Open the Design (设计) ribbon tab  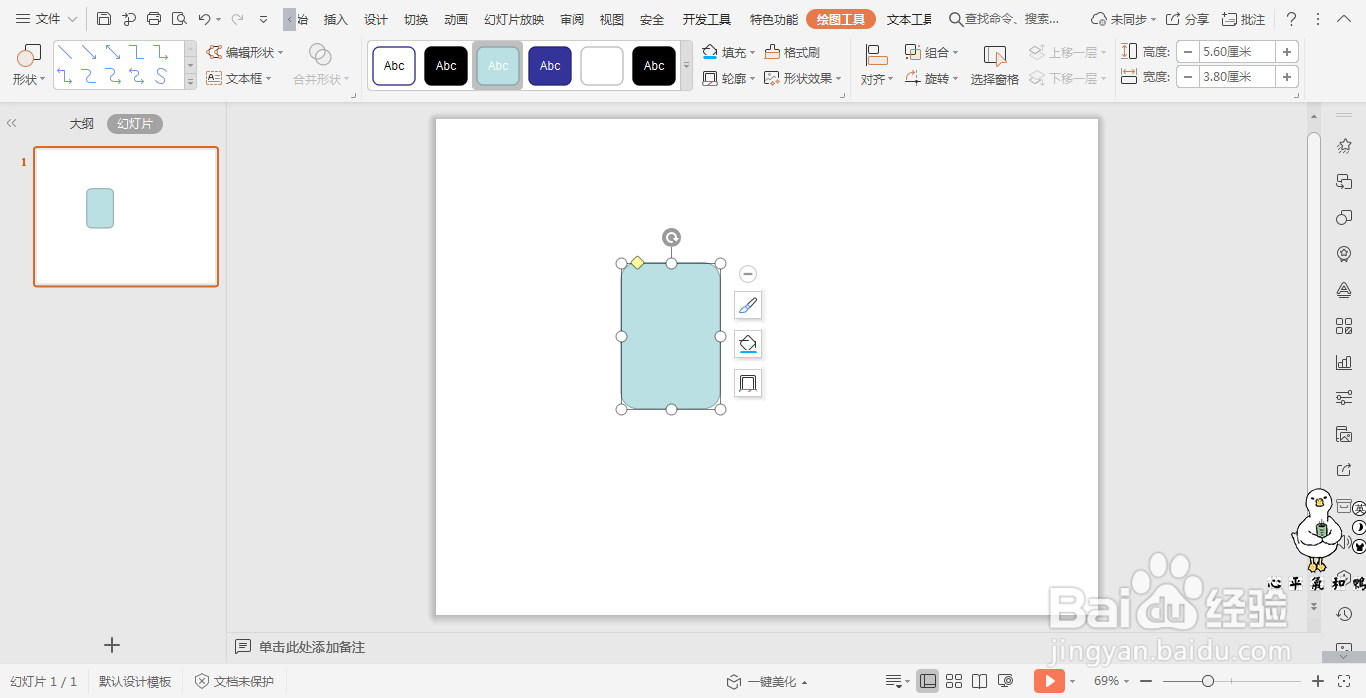pyautogui.click(x=376, y=19)
